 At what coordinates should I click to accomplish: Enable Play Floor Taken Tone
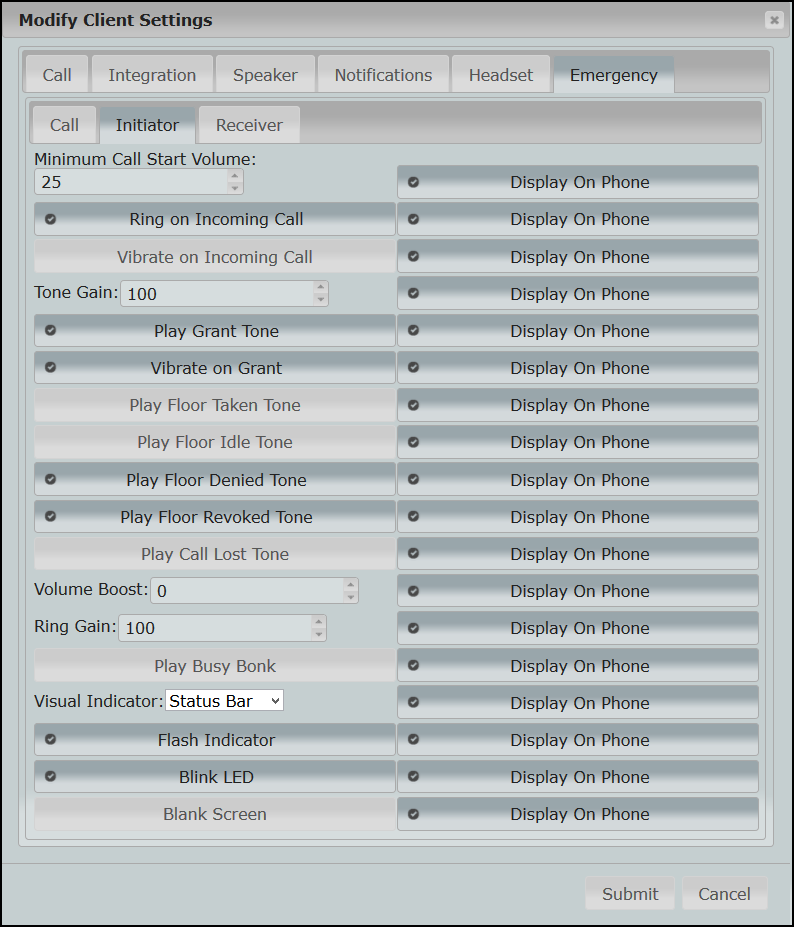click(x=215, y=405)
